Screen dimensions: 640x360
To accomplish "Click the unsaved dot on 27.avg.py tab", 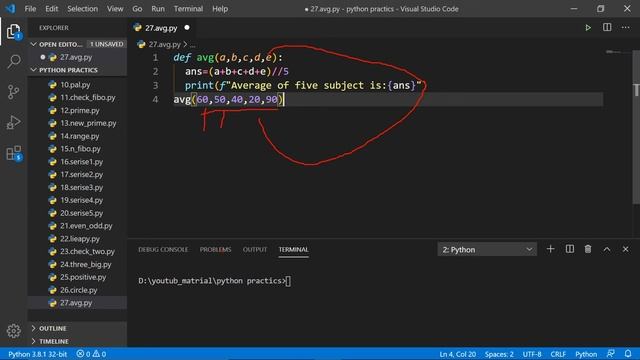I will point(187,28).
